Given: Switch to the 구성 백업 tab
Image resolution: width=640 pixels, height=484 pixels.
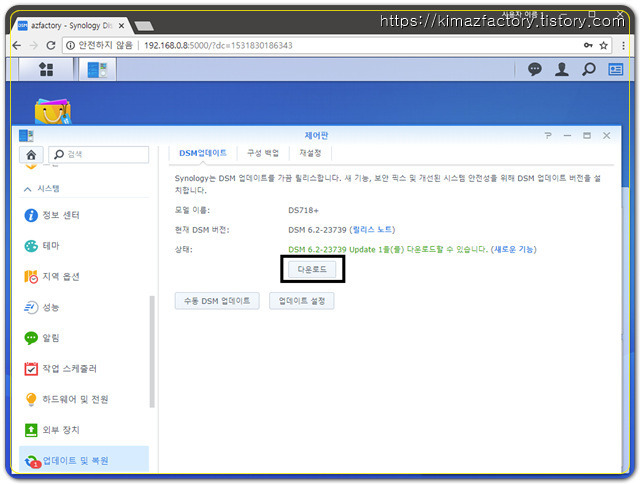Looking at the screenshot, I should tap(263, 153).
